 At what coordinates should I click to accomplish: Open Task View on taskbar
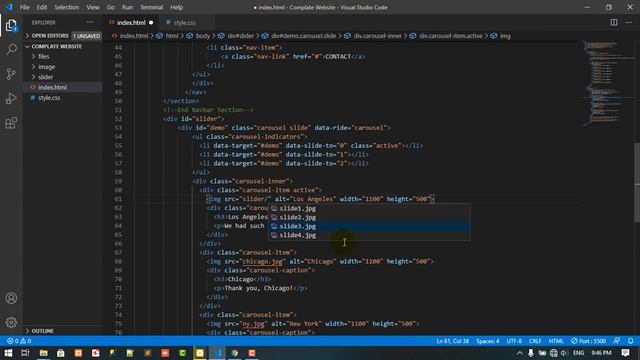point(25,353)
